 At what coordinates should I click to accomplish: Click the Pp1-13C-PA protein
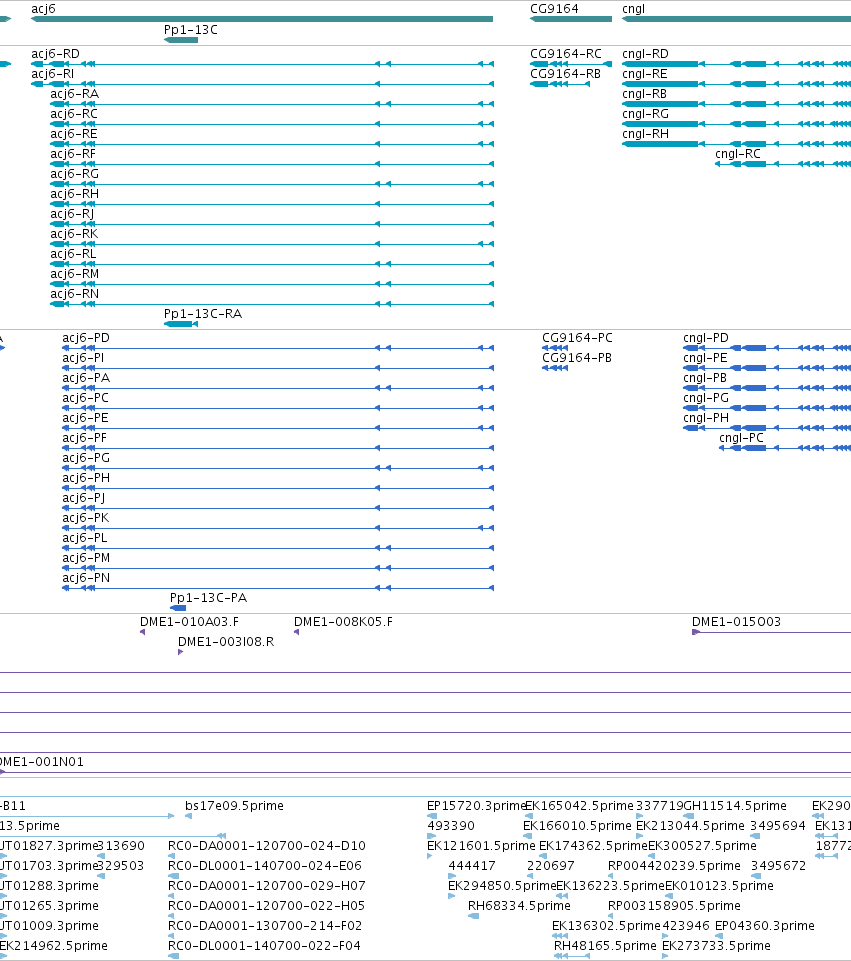coord(208,598)
